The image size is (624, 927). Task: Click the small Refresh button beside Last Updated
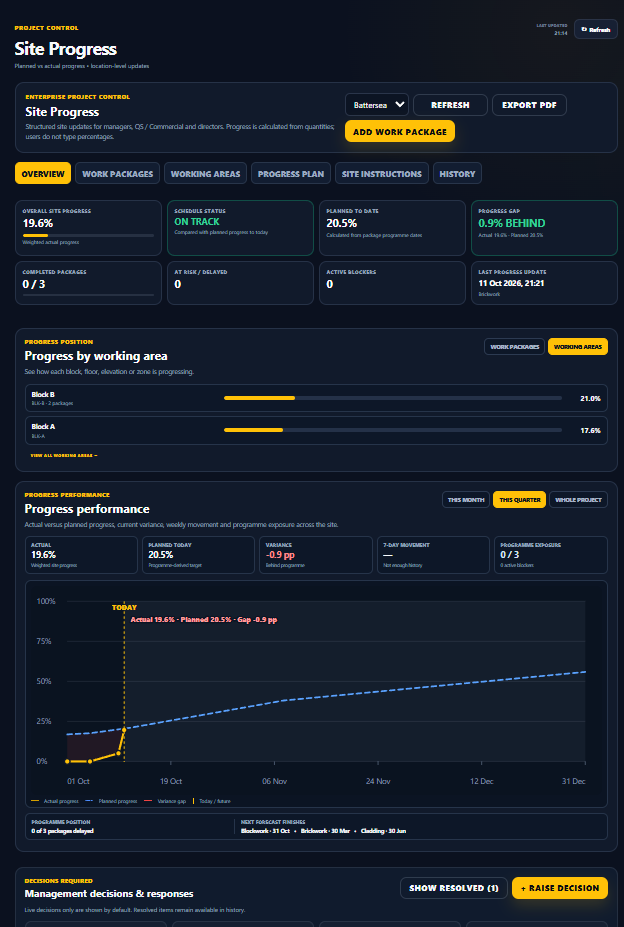pos(596,30)
